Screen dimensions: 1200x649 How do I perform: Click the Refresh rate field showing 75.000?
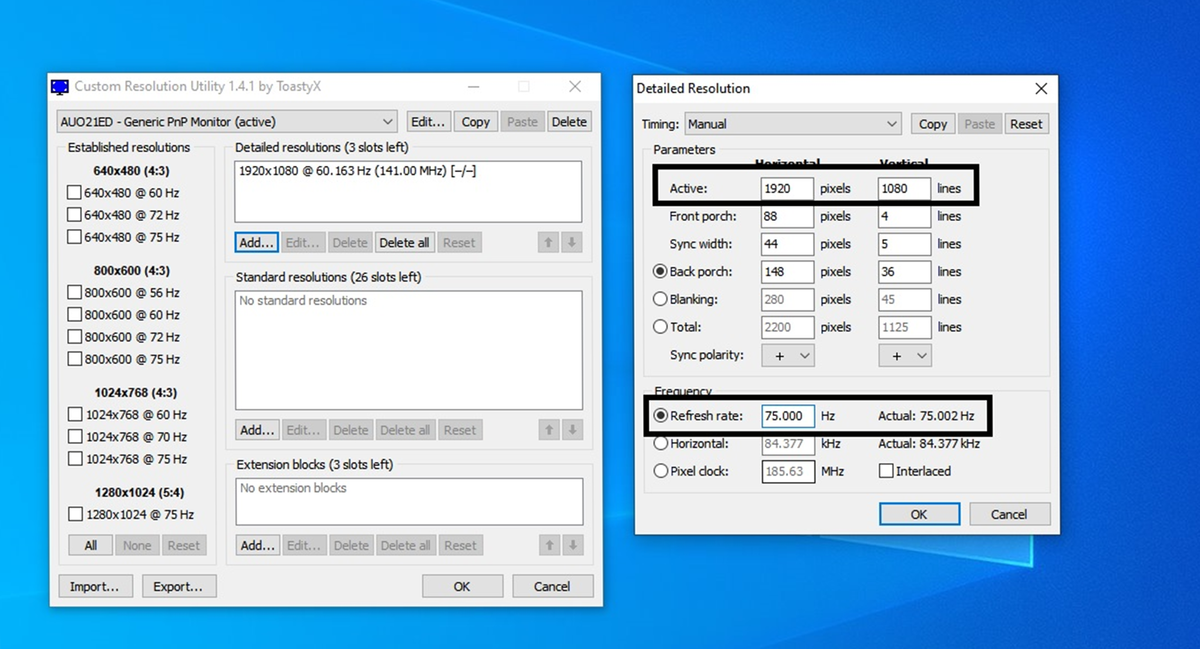[x=788, y=416]
